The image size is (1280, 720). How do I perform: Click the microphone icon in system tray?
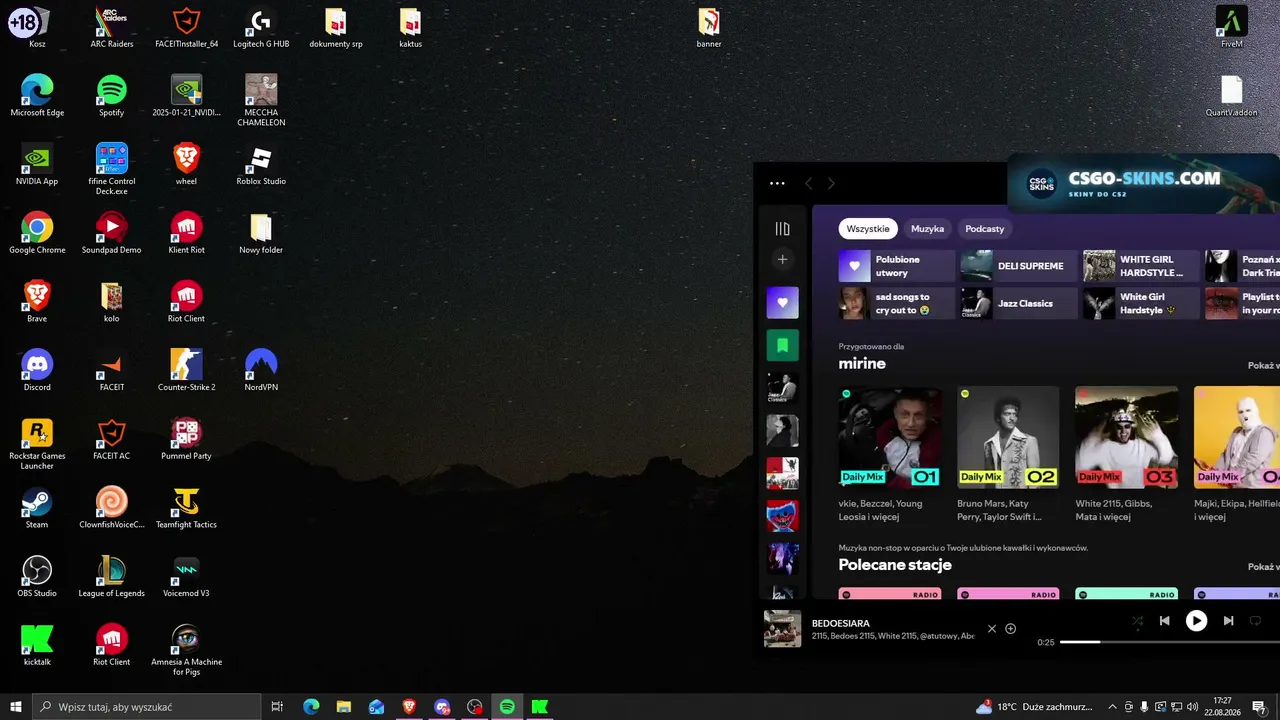1144,707
